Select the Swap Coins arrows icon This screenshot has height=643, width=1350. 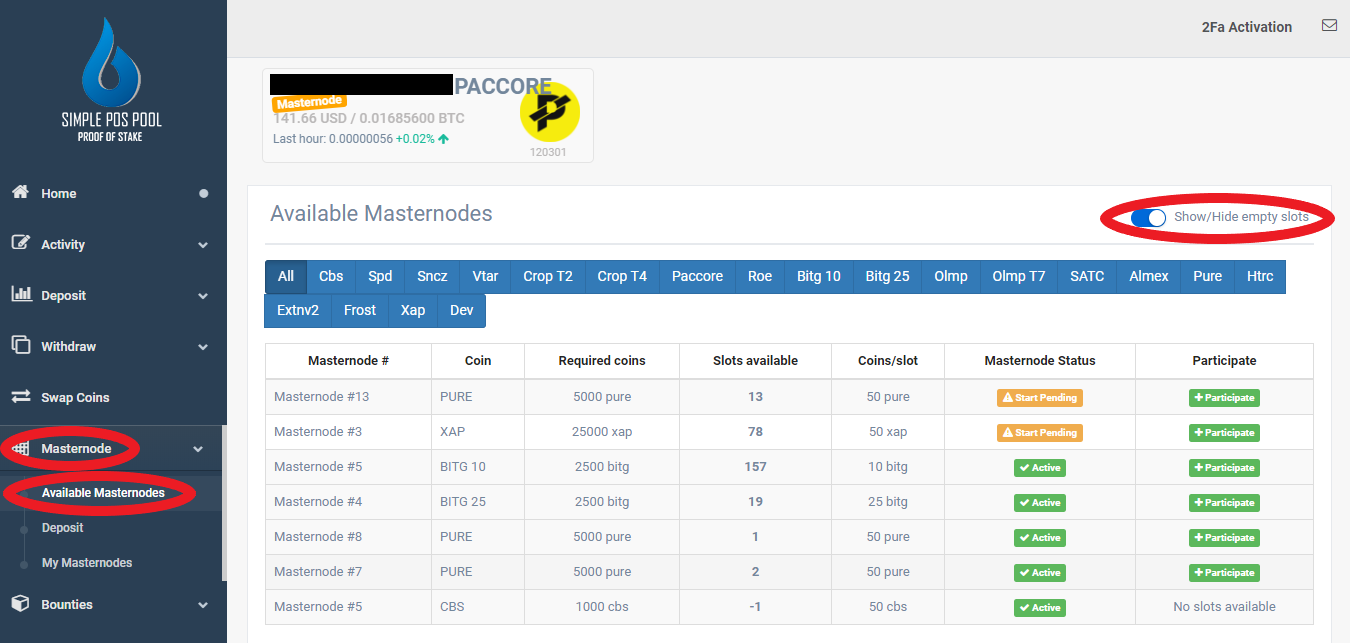coord(19,397)
